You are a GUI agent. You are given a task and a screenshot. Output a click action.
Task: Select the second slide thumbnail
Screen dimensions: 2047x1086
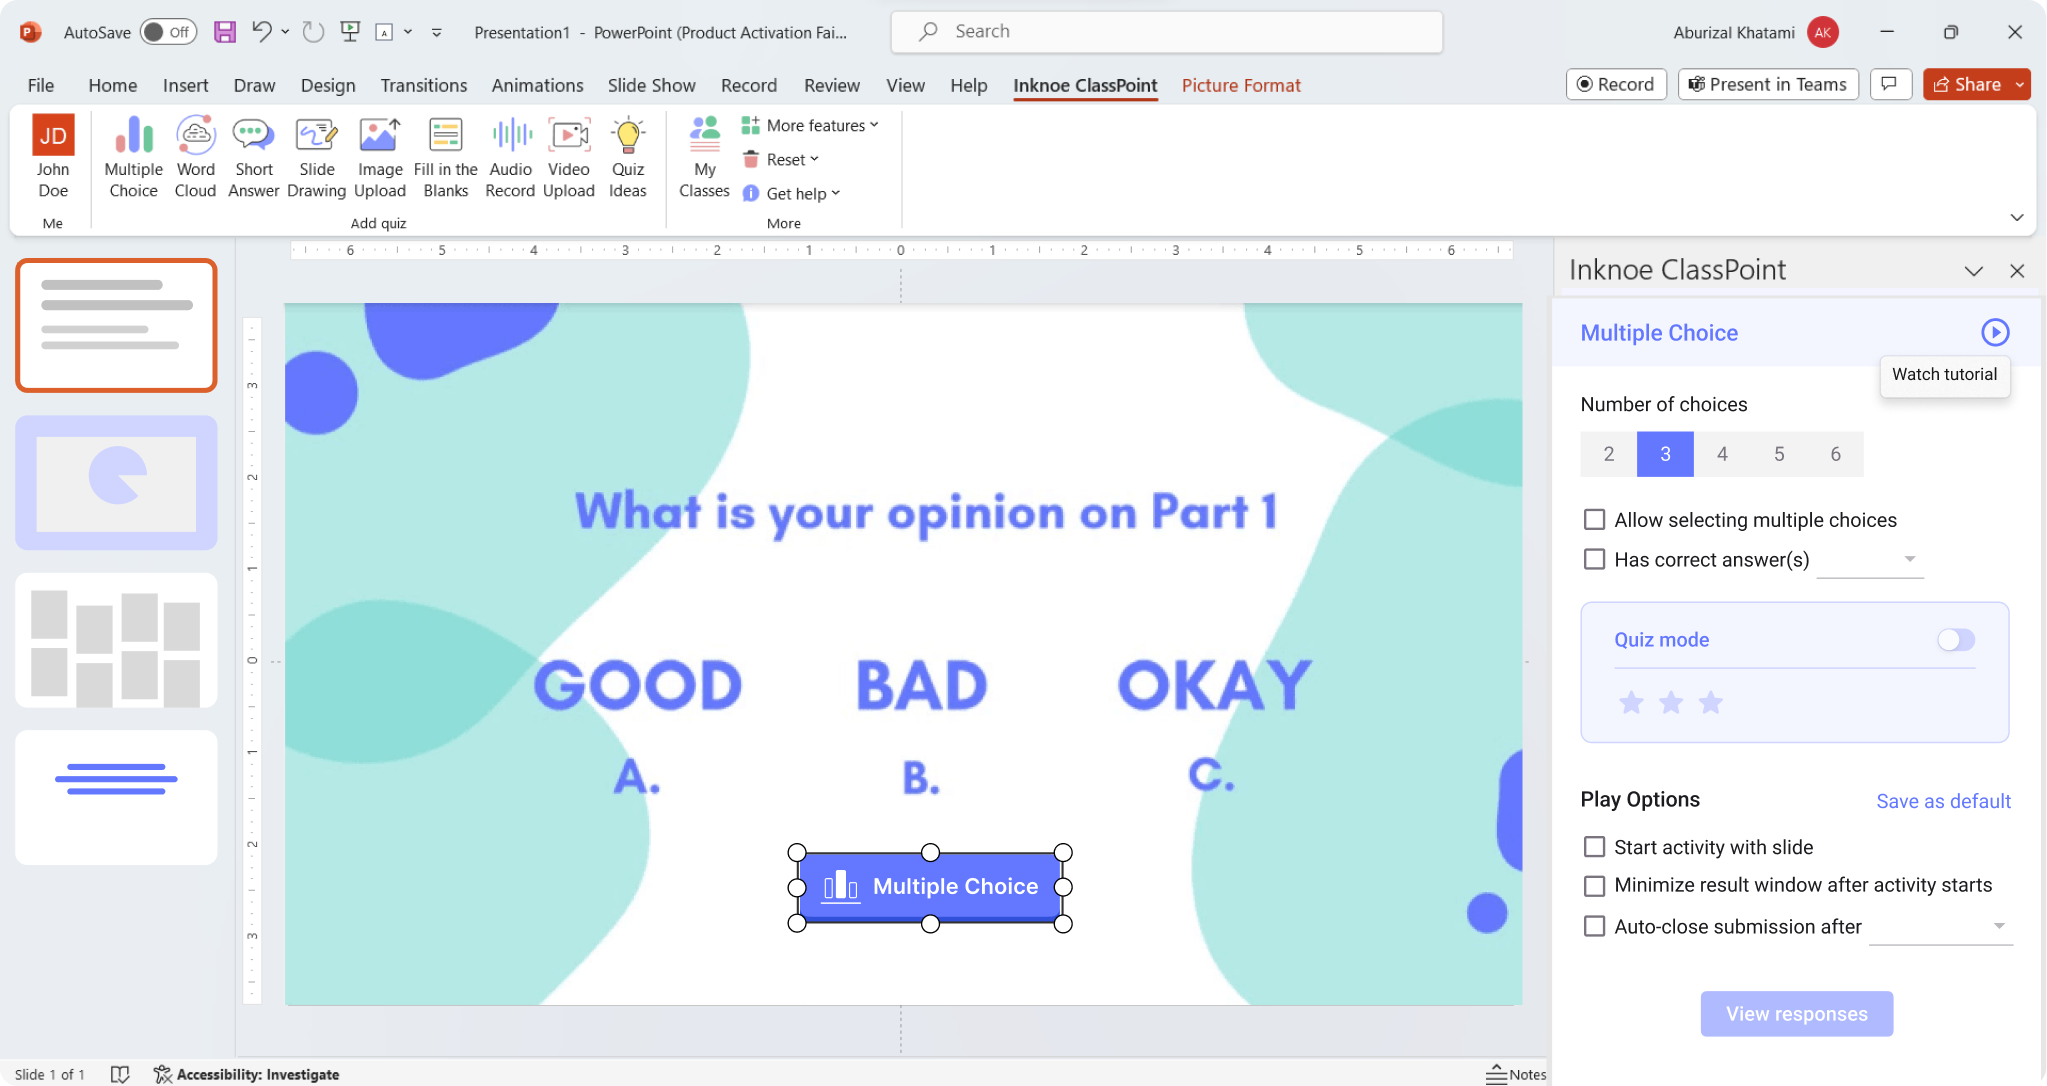click(115, 483)
